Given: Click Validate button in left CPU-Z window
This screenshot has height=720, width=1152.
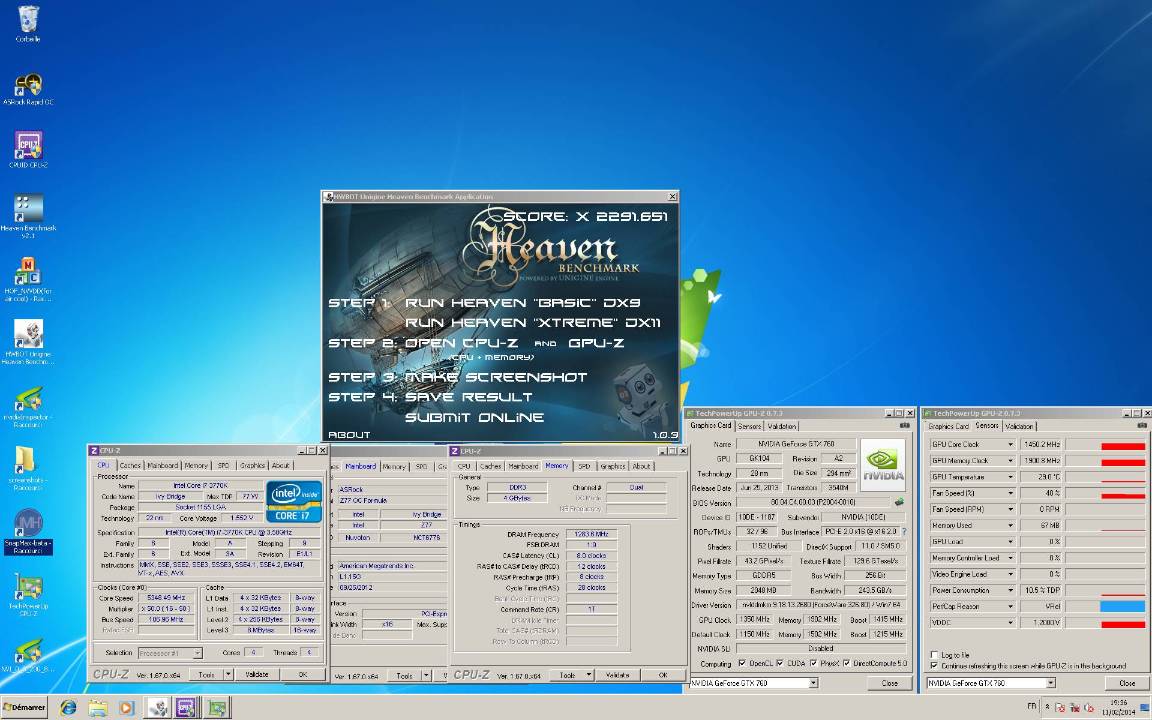Looking at the screenshot, I should tap(256, 674).
